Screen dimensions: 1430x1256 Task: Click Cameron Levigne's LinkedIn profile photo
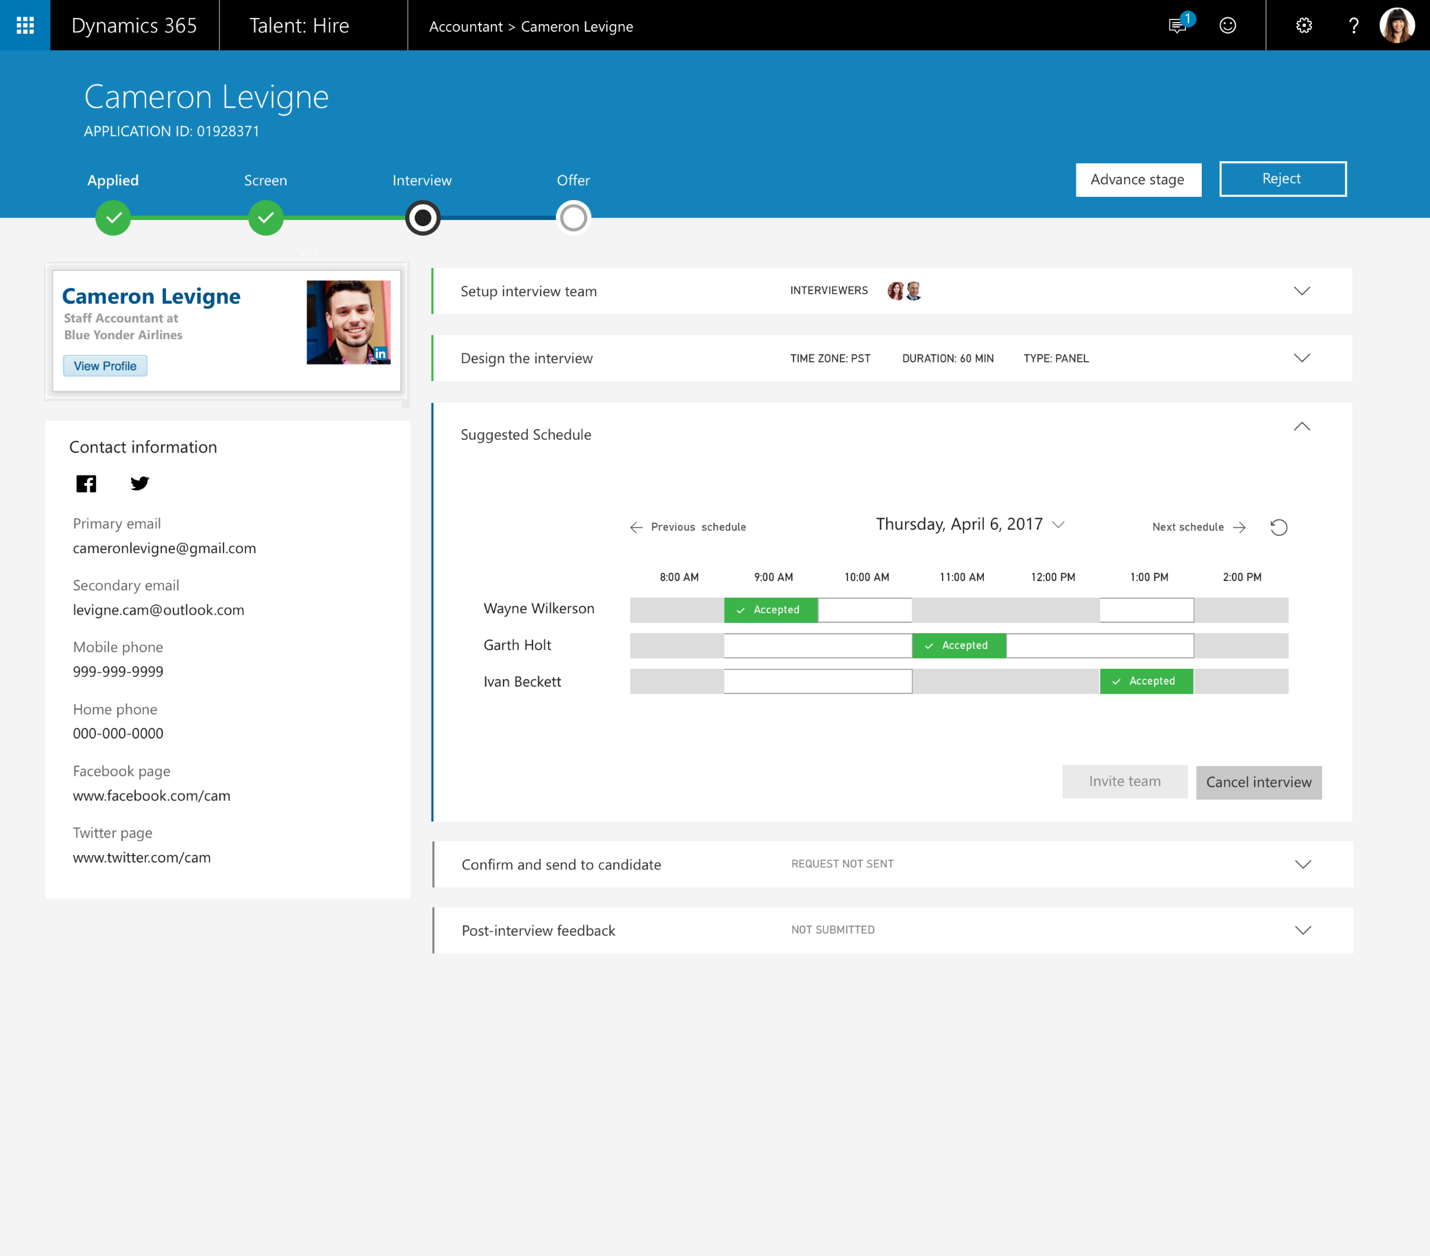(x=348, y=322)
